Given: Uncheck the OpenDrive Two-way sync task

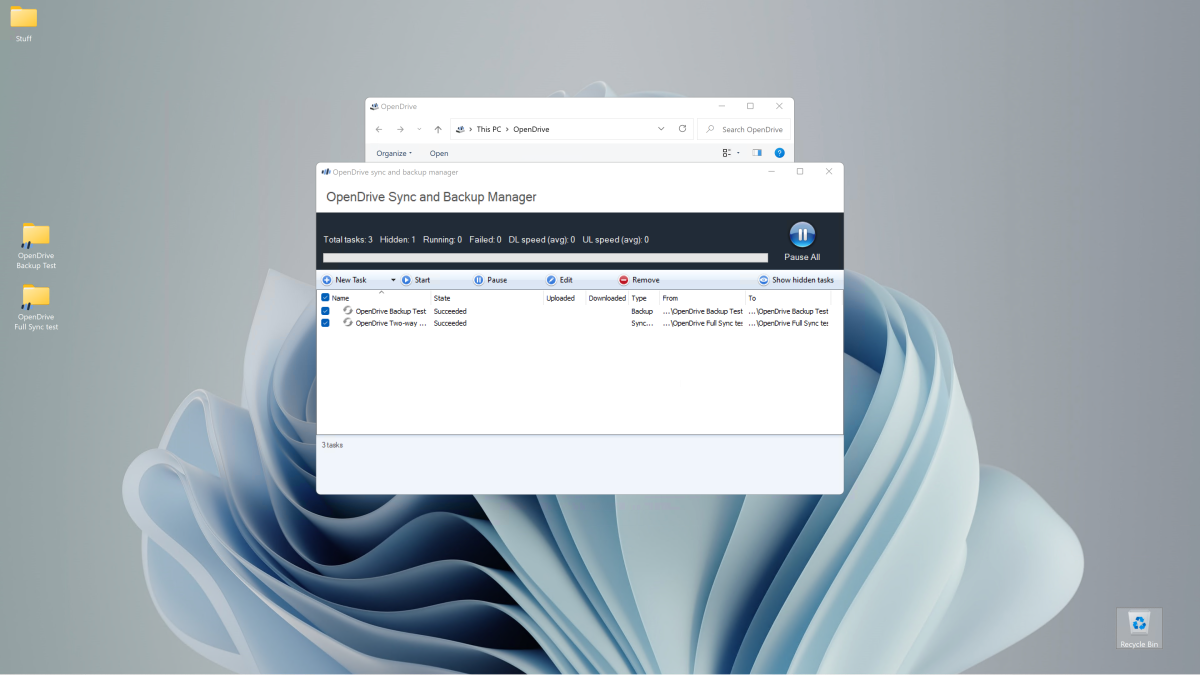Looking at the screenshot, I should 325,323.
